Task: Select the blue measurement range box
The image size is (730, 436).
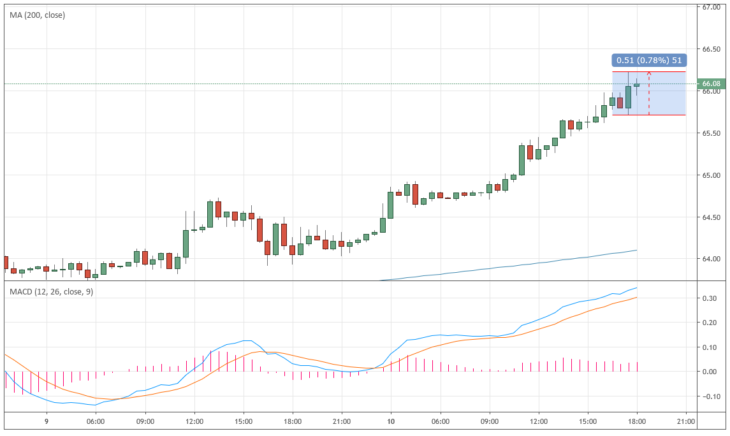Action: tap(649, 93)
